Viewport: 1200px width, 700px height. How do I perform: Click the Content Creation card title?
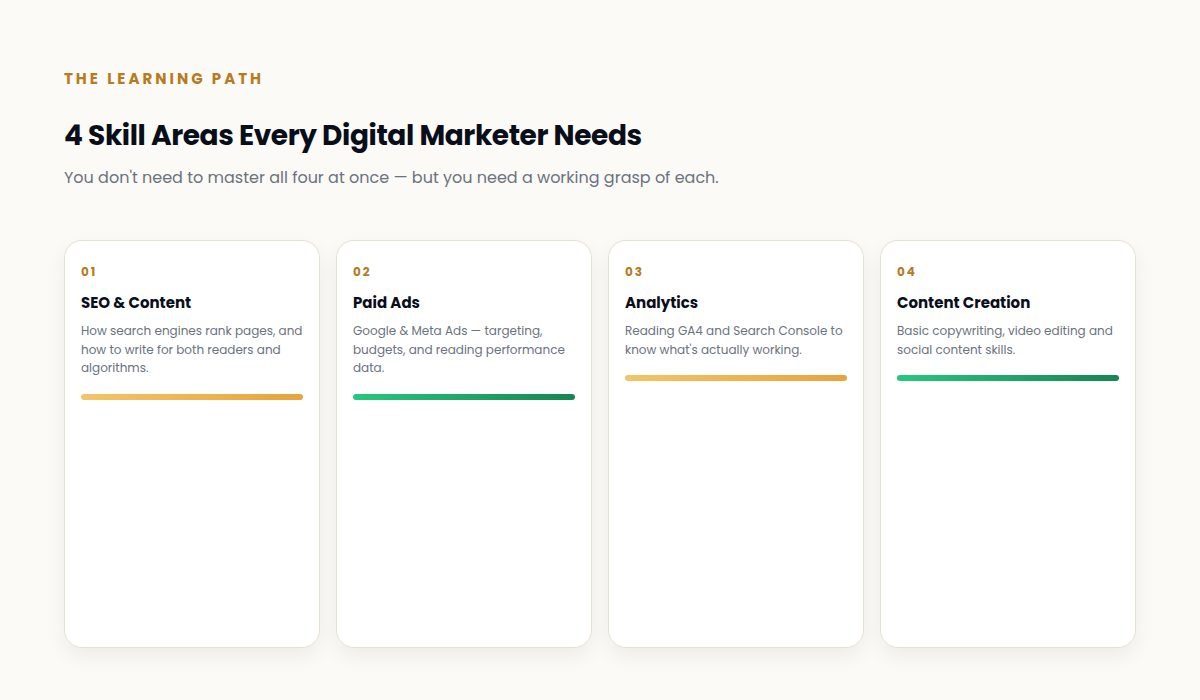pyautogui.click(x=963, y=302)
